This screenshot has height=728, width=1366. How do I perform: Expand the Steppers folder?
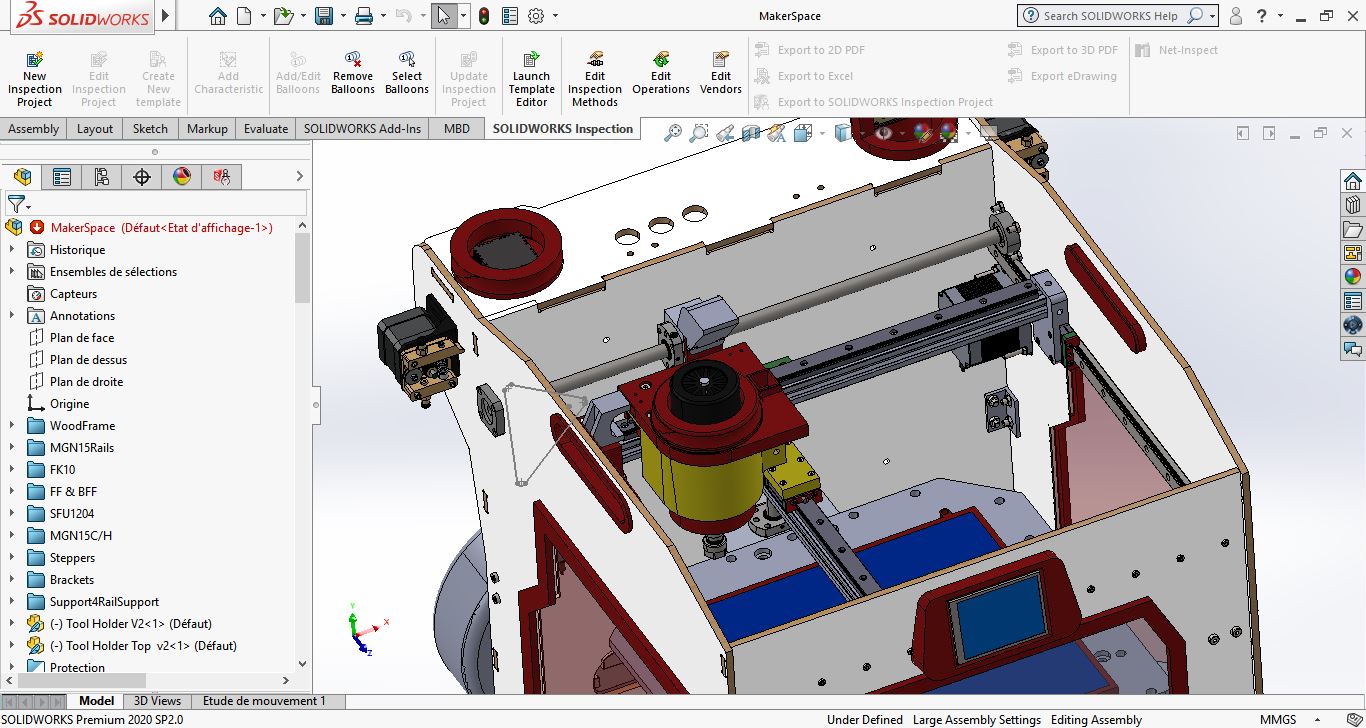pyautogui.click(x=12, y=558)
